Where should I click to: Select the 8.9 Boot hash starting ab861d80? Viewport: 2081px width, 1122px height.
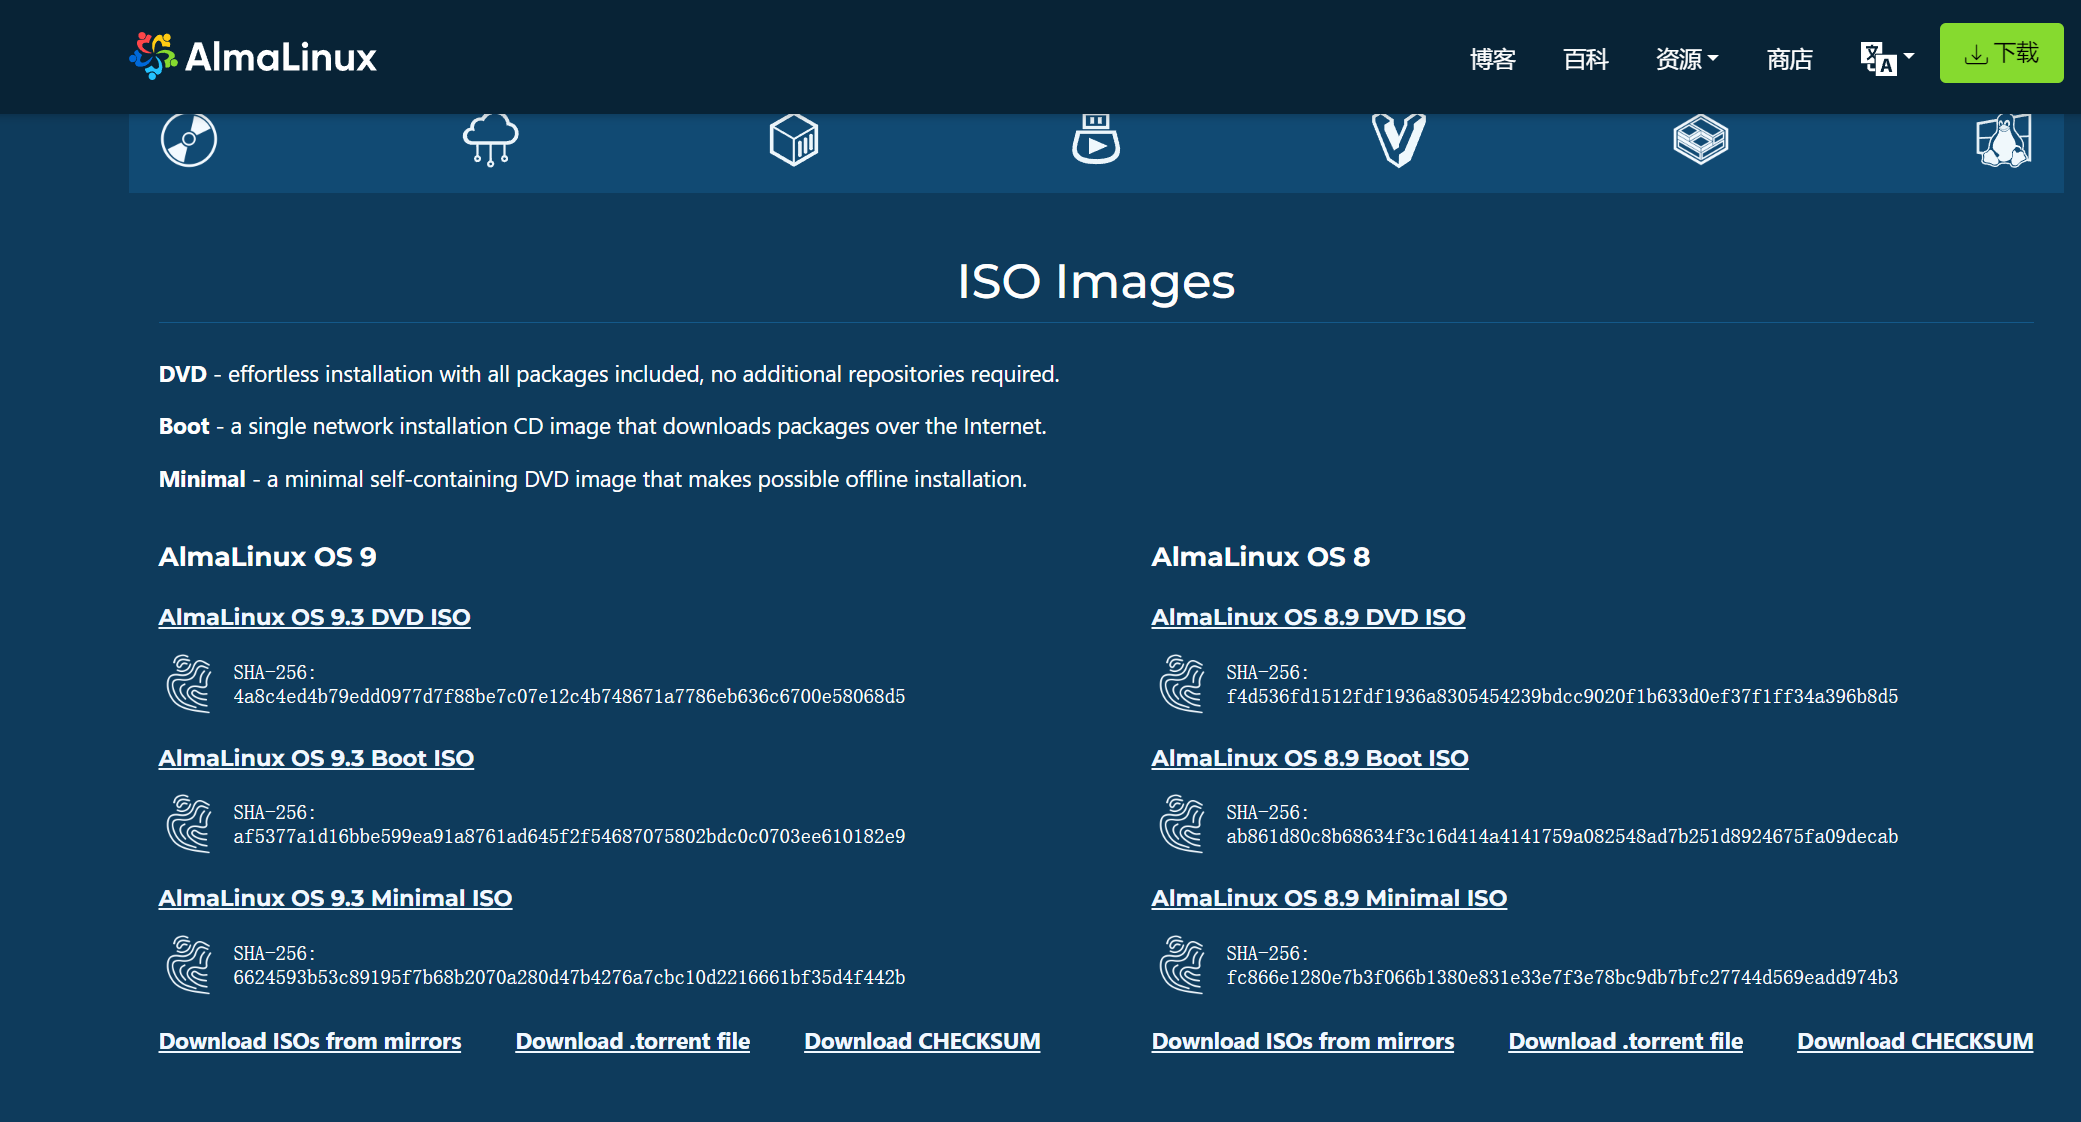coord(1562,836)
